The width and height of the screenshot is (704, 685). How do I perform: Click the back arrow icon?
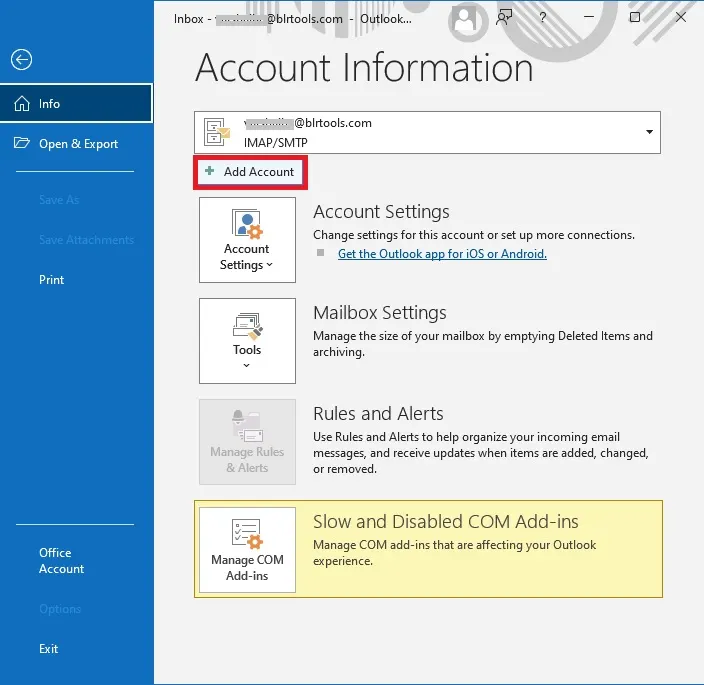tap(22, 60)
